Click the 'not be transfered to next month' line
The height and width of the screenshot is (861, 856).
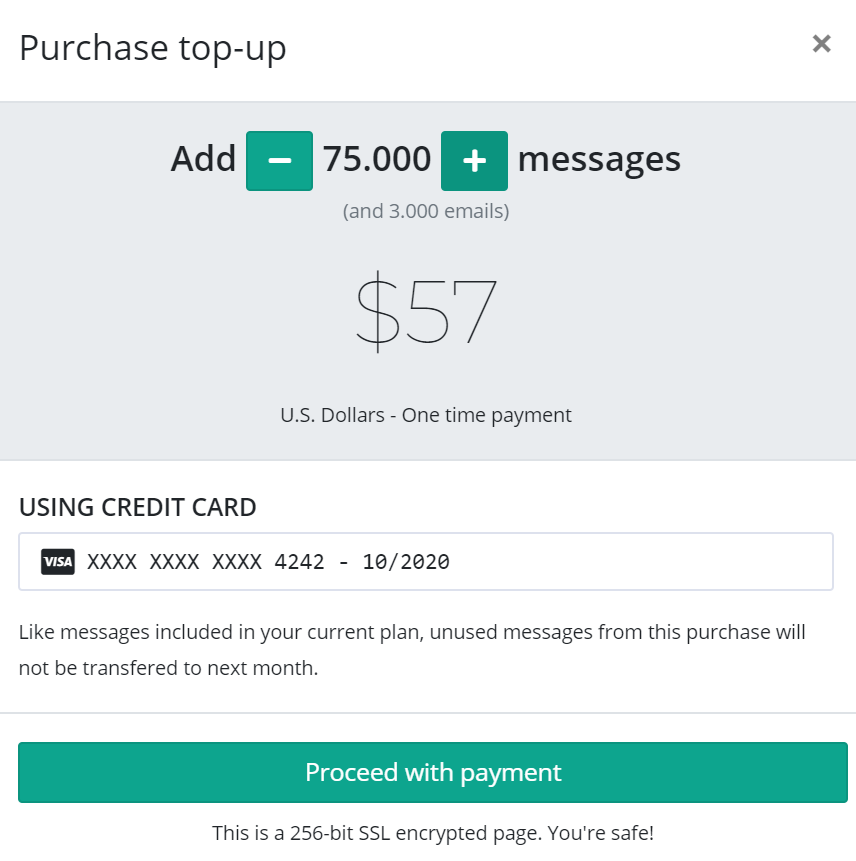click(x=169, y=668)
